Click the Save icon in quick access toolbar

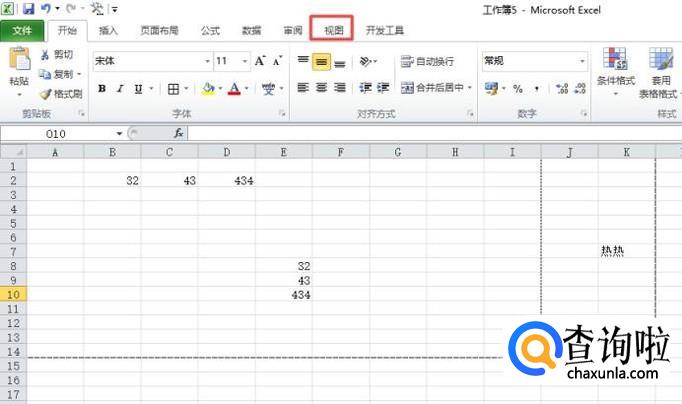point(29,9)
